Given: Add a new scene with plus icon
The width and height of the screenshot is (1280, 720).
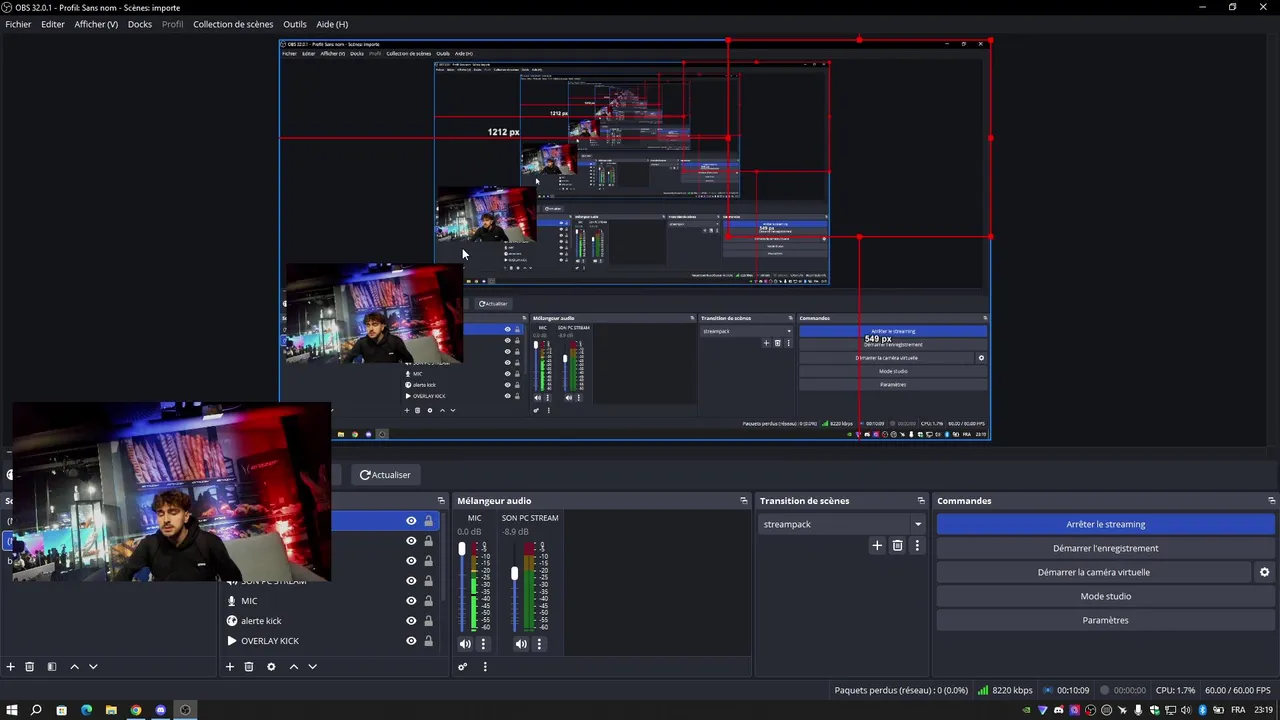Looking at the screenshot, I should pos(11,667).
